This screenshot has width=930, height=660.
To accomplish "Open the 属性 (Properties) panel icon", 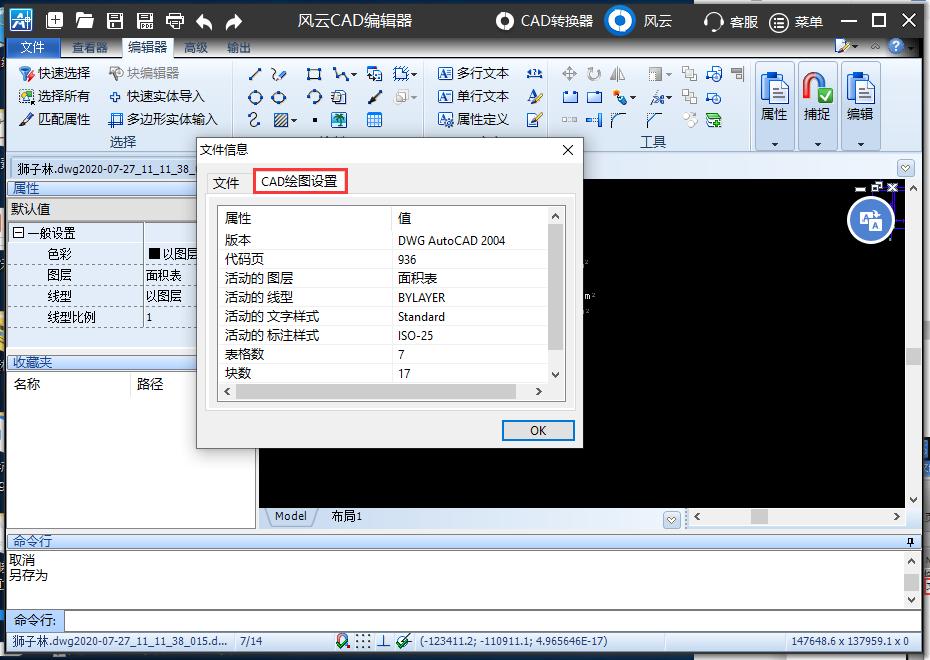I will click(x=773, y=90).
